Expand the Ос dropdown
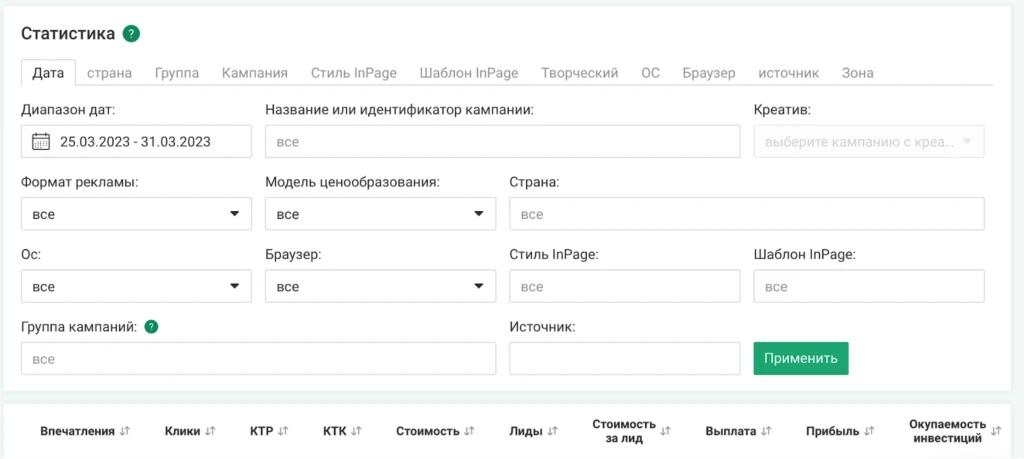This screenshot has height=459, width=1024. (136, 287)
